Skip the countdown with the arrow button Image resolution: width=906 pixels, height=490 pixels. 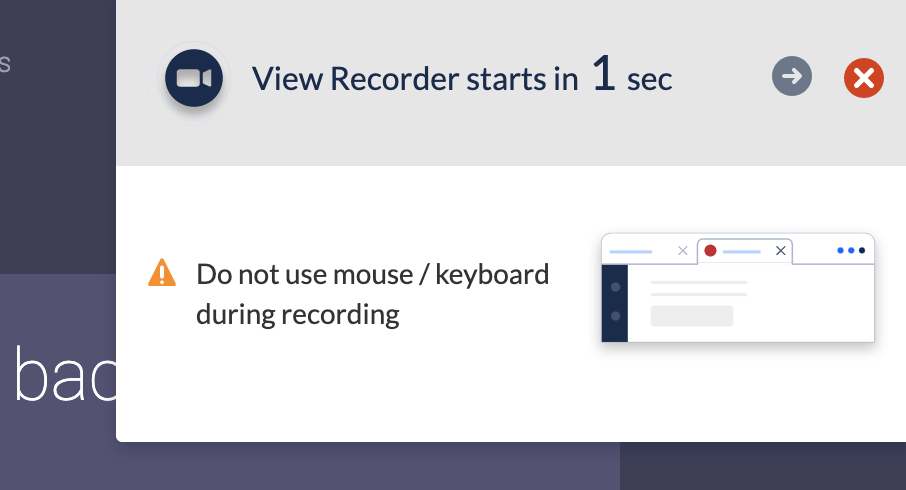tap(792, 76)
